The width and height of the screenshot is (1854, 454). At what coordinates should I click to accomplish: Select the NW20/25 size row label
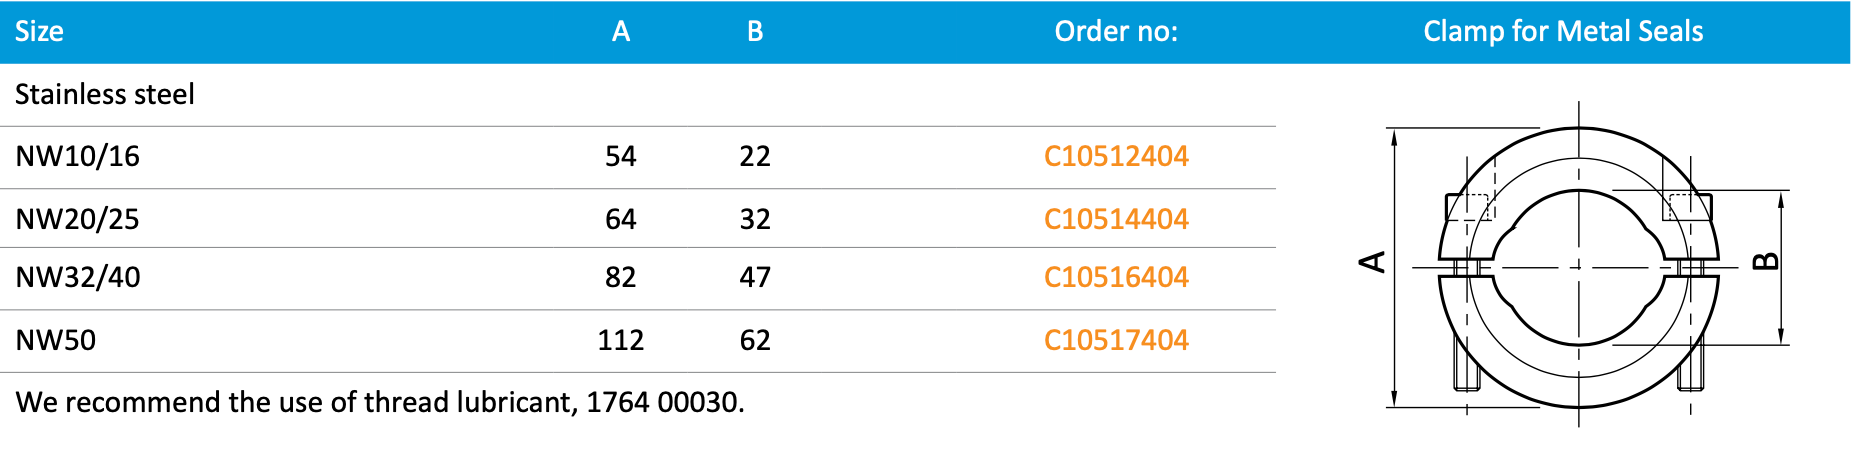tap(78, 219)
